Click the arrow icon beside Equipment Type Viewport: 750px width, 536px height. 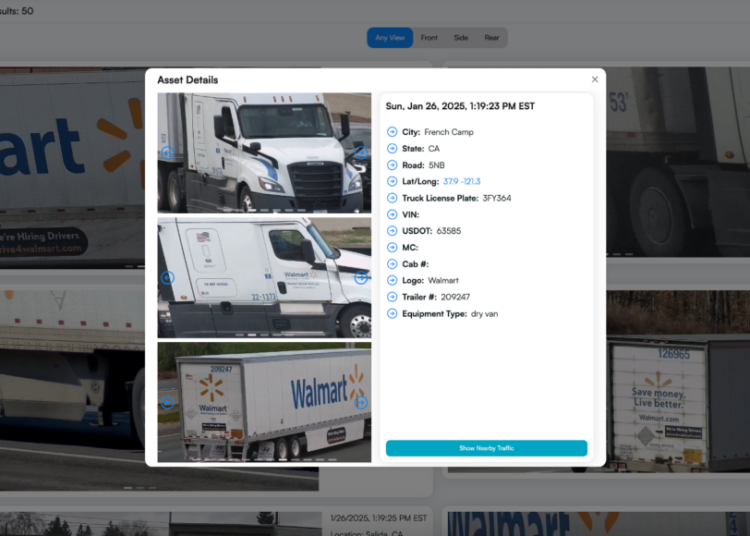(x=392, y=314)
